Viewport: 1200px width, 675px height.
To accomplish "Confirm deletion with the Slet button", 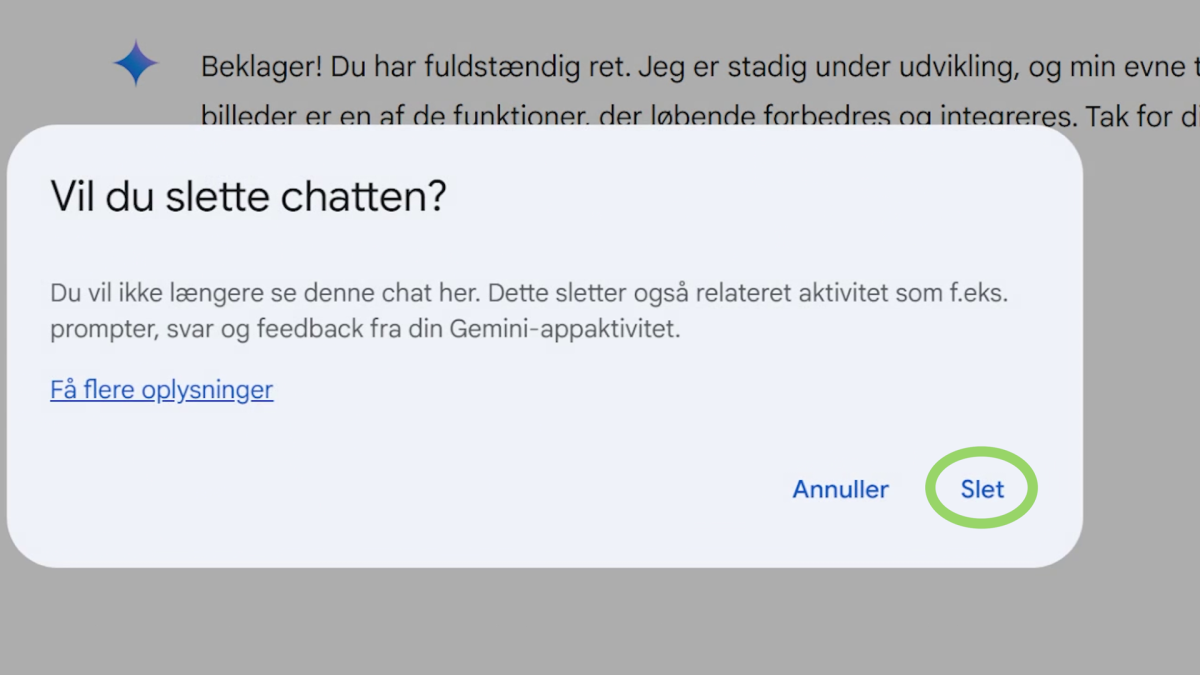I will point(982,489).
